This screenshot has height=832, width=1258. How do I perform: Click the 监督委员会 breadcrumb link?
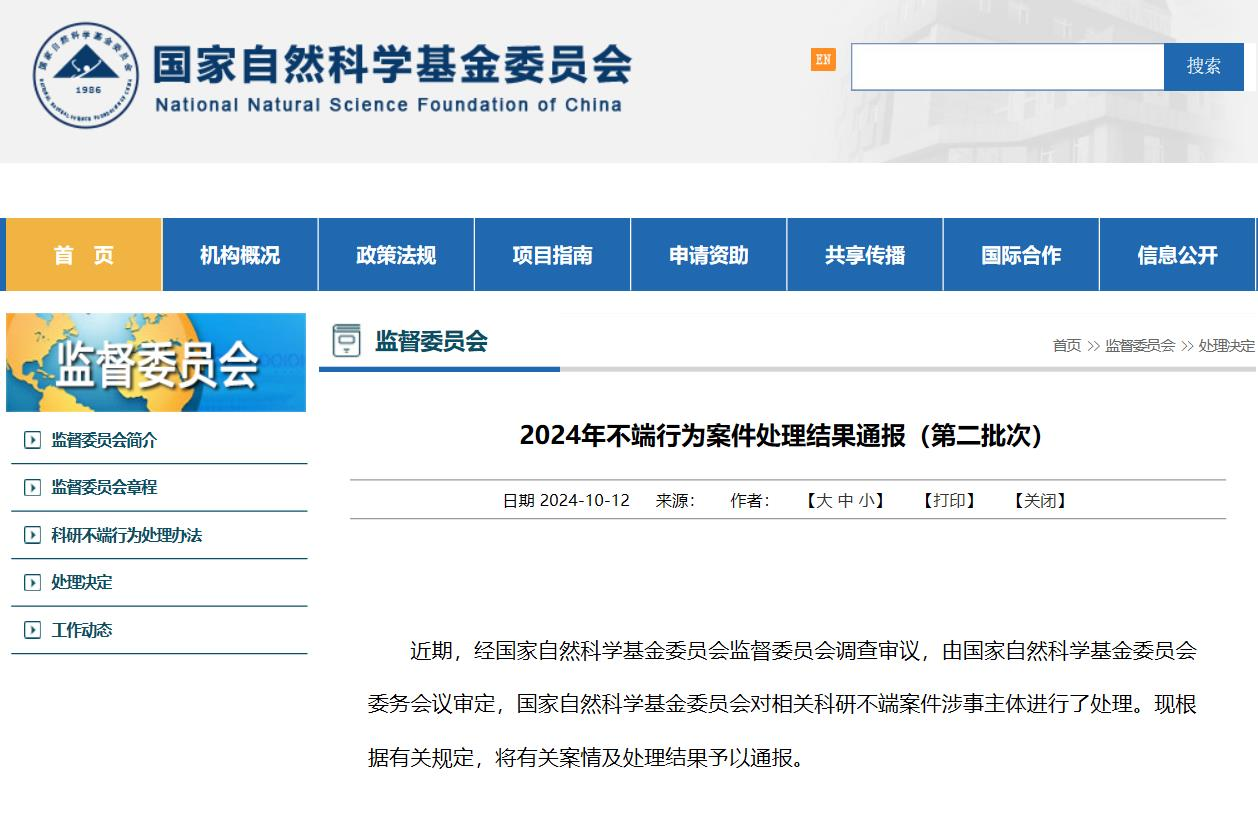[x=1140, y=345]
